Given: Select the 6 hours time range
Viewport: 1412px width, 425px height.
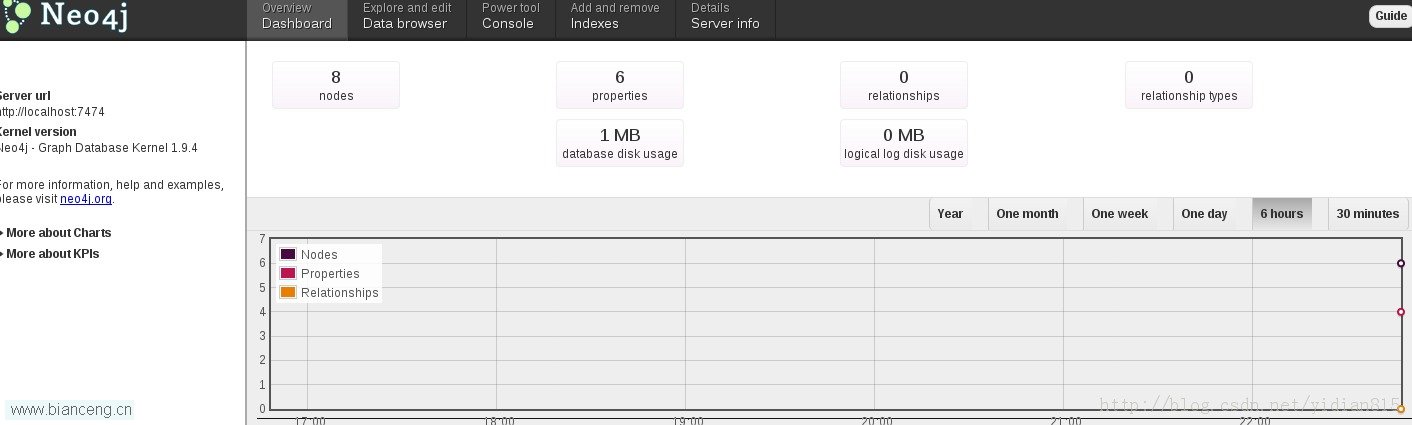Looking at the screenshot, I should [x=1281, y=214].
